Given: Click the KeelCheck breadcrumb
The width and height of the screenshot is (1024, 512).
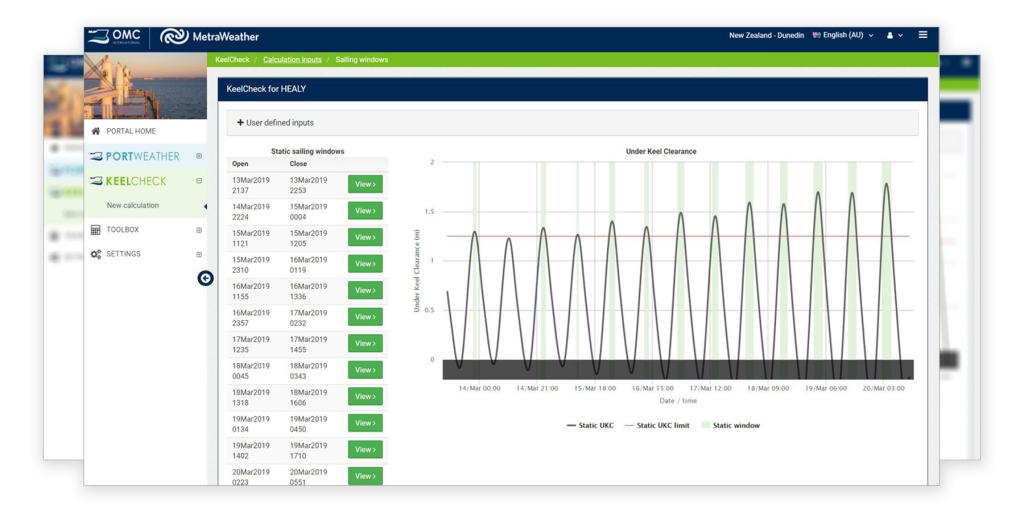Looking at the screenshot, I should tap(232, 60).
